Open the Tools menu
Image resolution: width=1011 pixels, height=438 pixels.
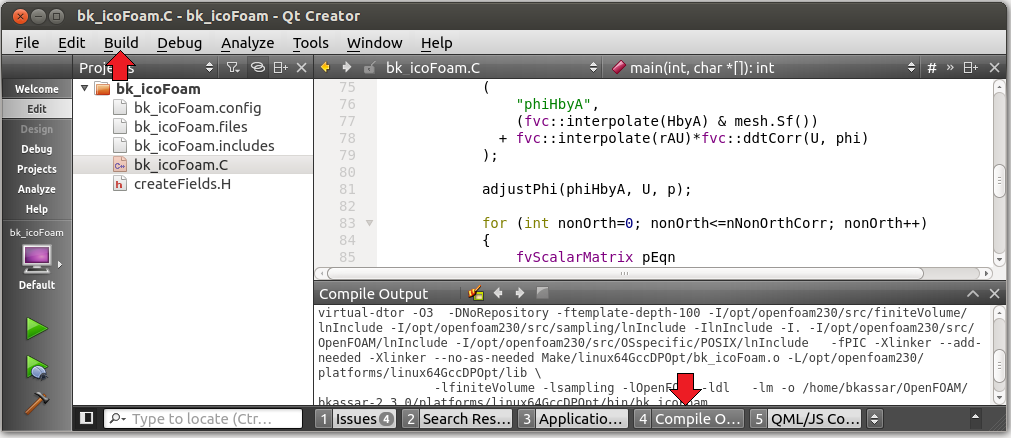311,43
